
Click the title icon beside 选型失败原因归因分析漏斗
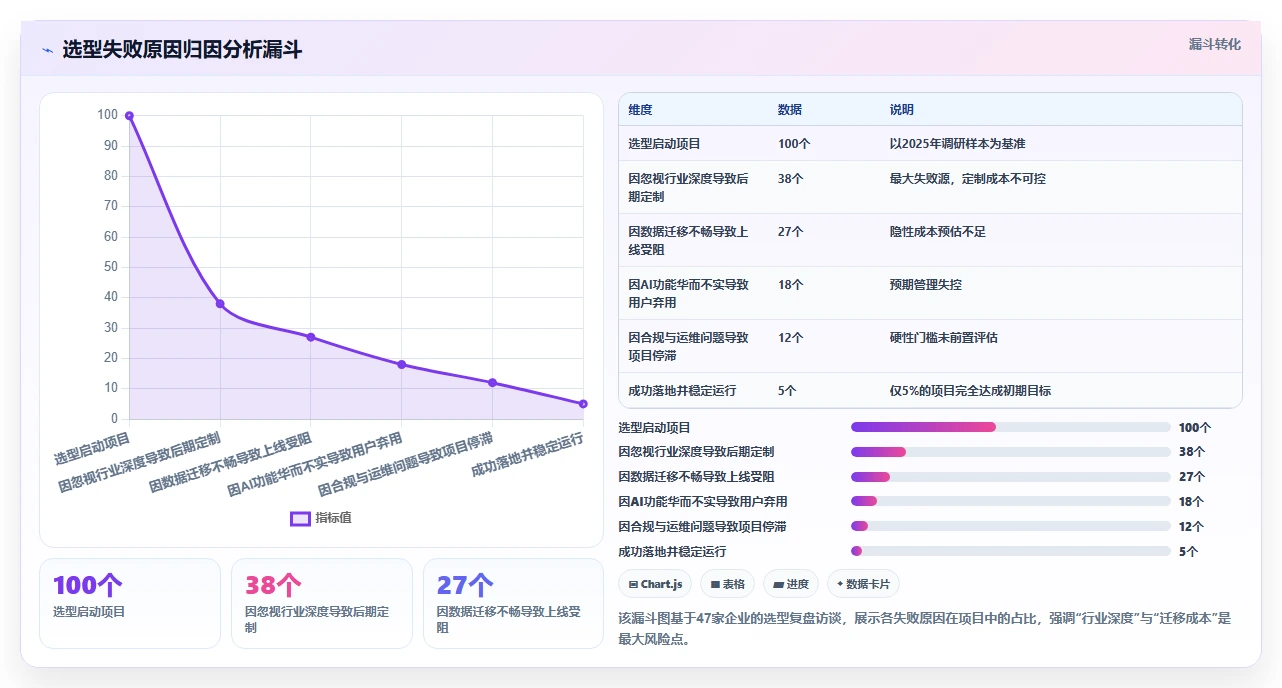point(47,50)
